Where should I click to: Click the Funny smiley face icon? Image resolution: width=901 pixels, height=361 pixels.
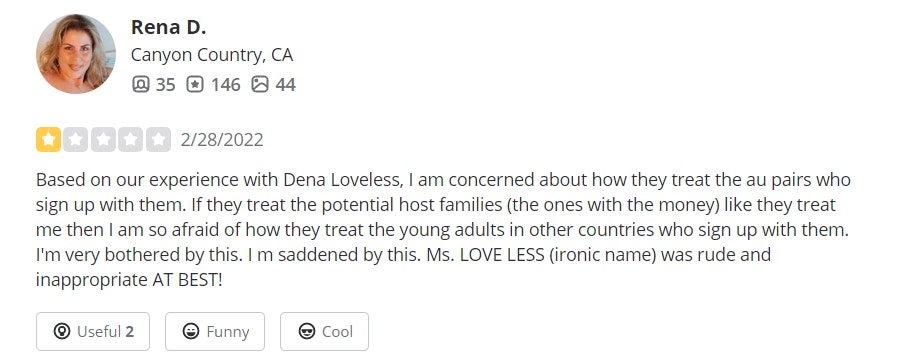pos(191,332)
